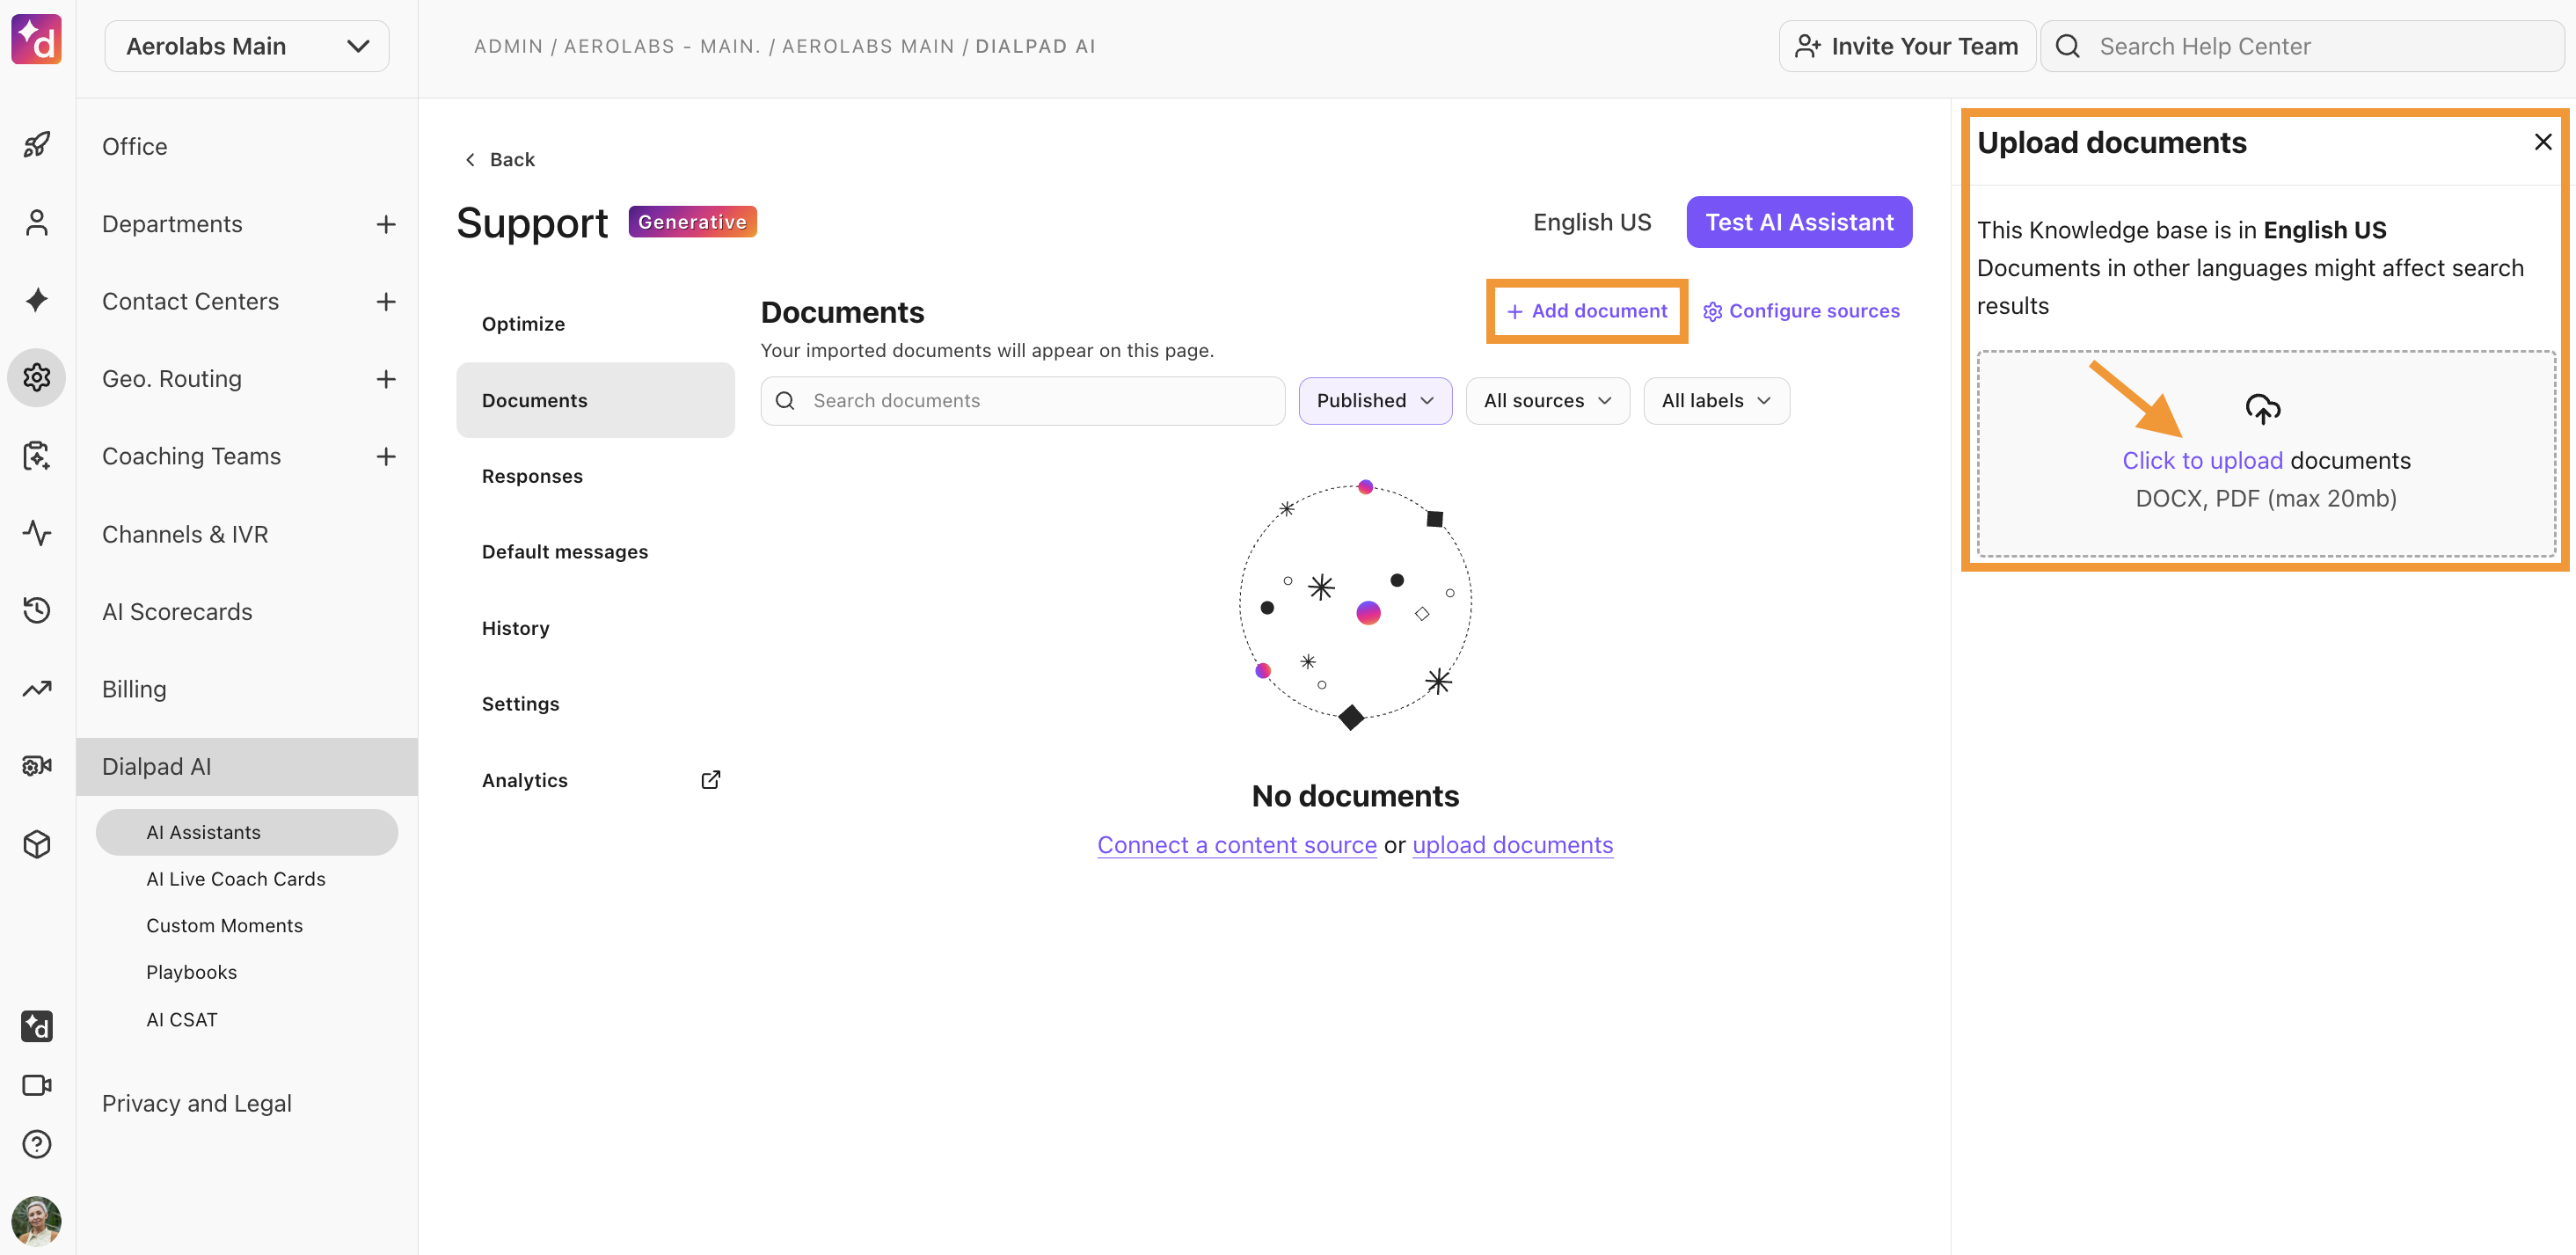
Task: Select the Optimize tab
Action: point(595,324)
